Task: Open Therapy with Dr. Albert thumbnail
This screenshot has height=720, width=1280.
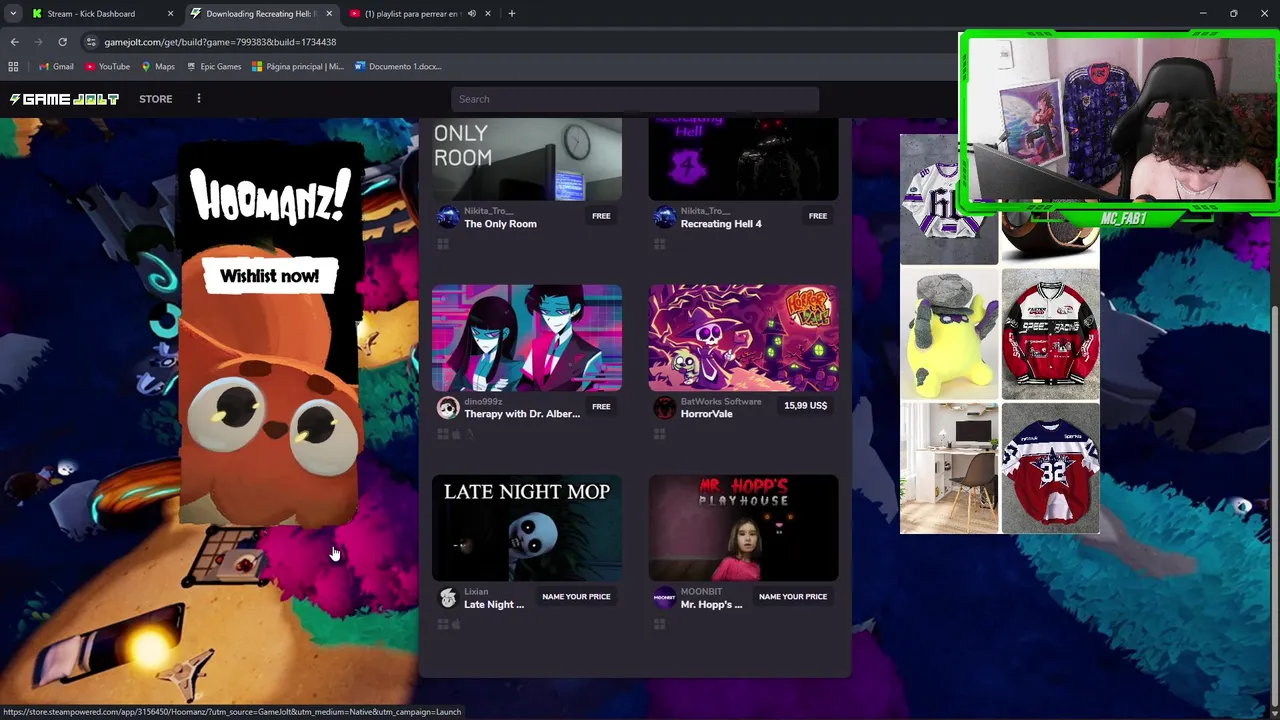Action: 527,338
